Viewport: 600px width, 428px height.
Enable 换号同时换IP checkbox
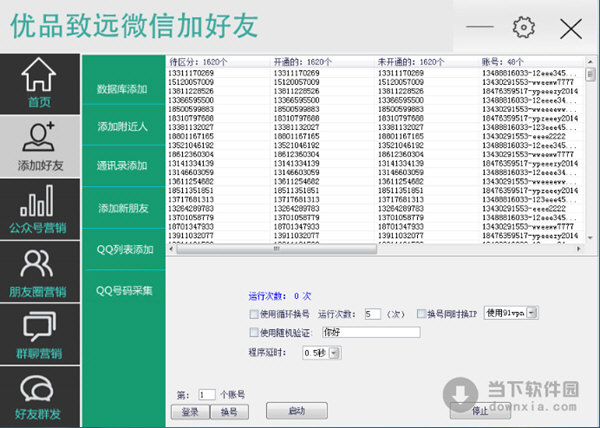421,314
